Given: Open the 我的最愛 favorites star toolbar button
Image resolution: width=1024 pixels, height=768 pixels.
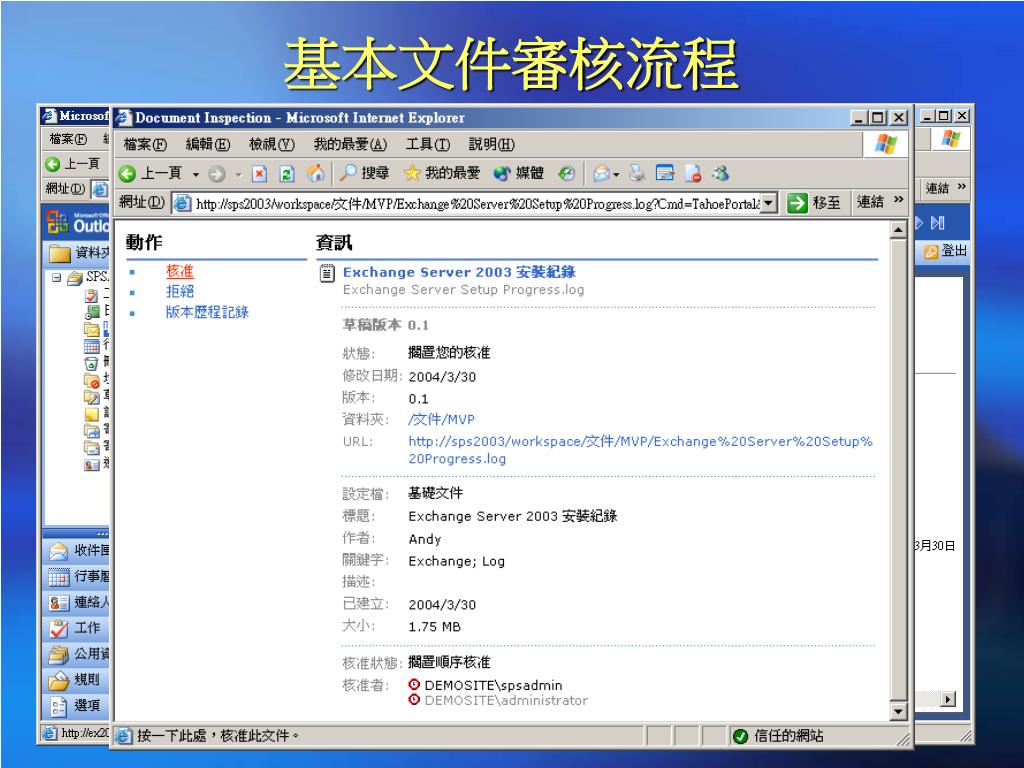Looking at the screenshot, I should 442,173.
